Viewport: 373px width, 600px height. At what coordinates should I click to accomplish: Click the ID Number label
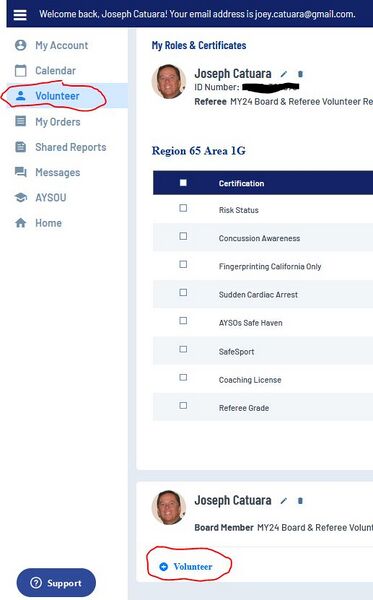point(217,87)
